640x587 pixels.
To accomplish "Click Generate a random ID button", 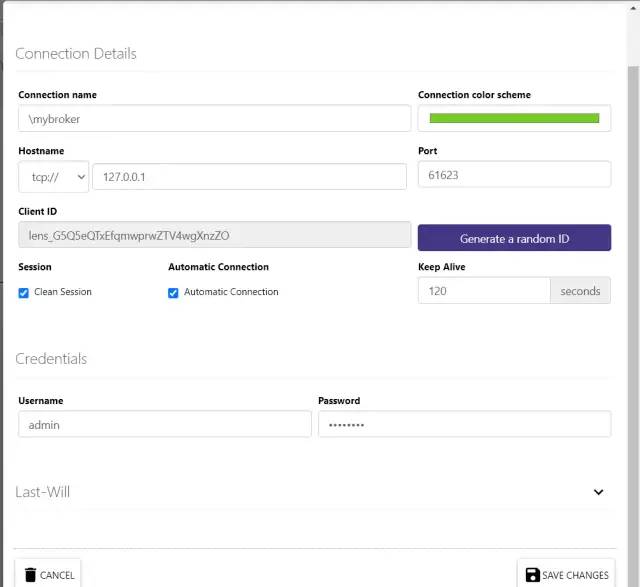I will (x=514, y=238).
